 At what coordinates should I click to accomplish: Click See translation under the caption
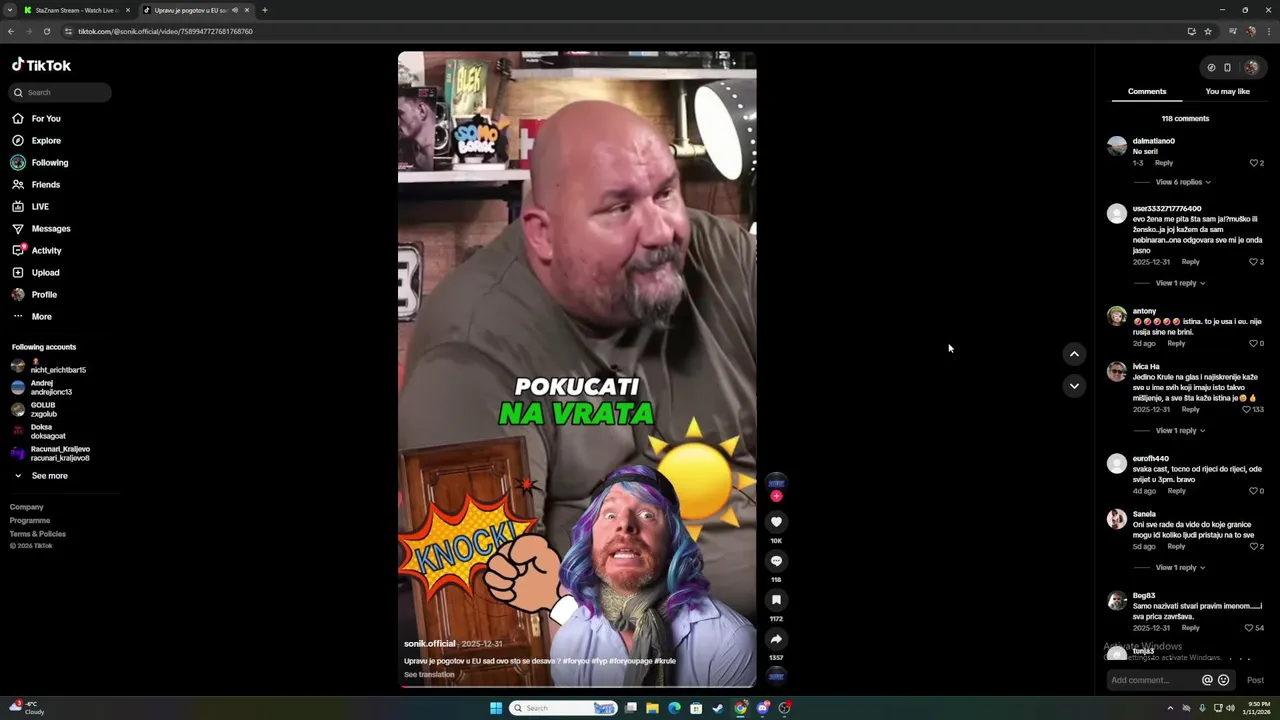coord(429,675)
